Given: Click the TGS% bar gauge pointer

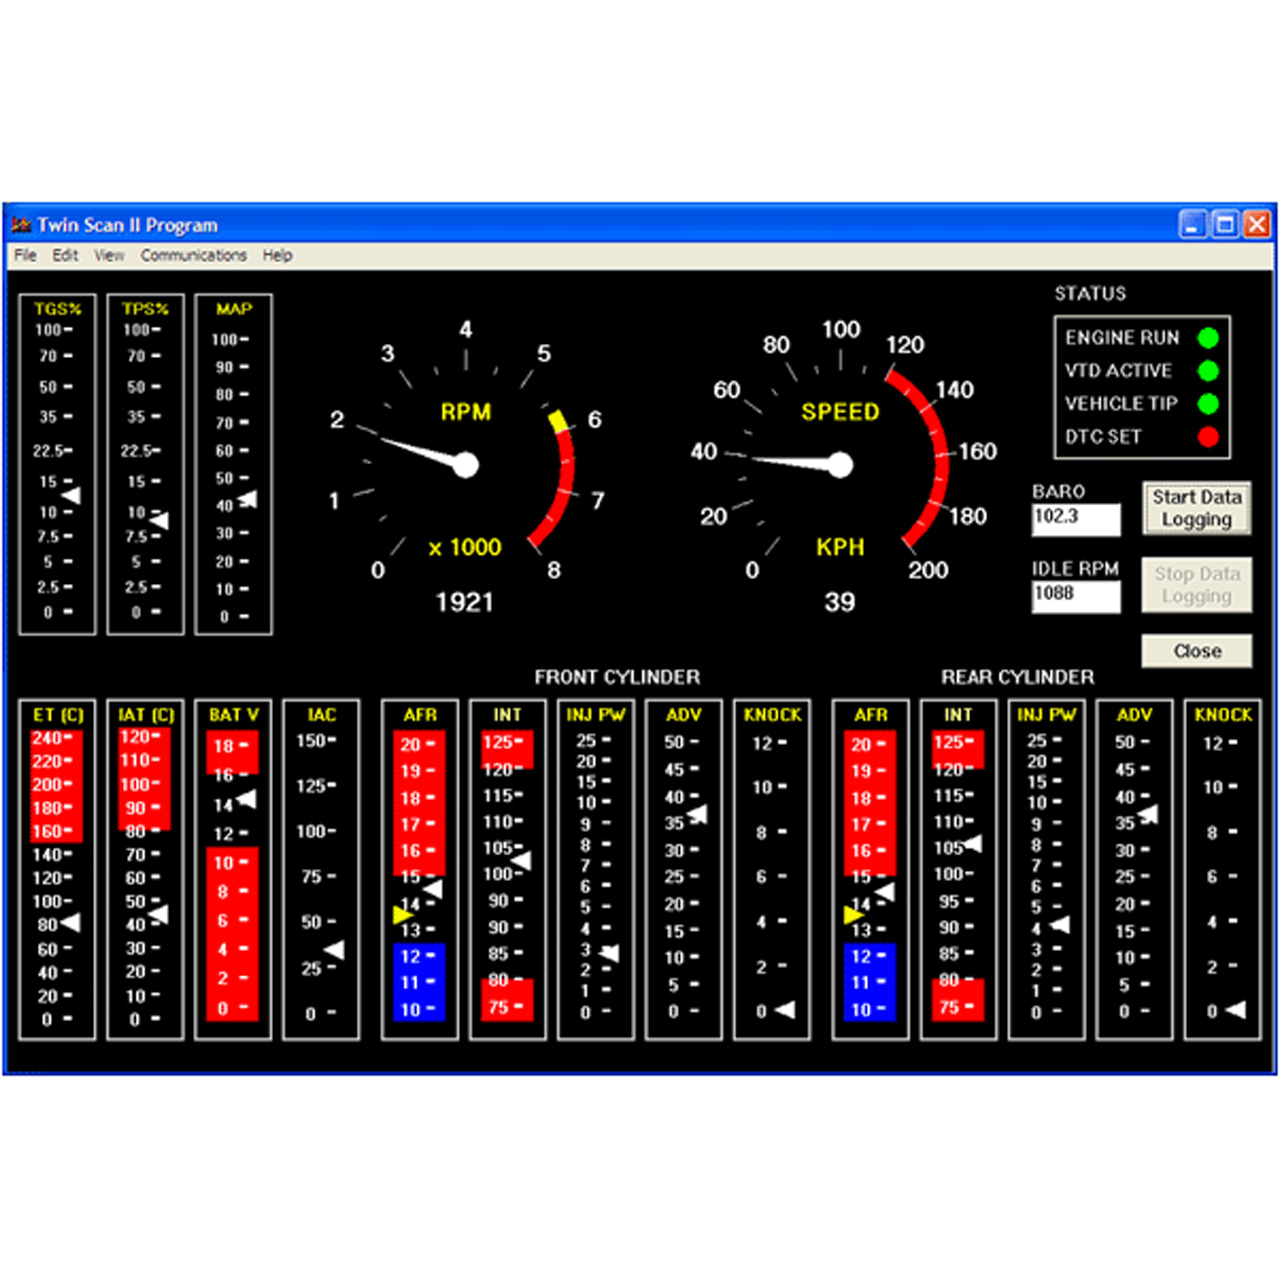Looking at the screenshot, I should click(x=71, y=496).
